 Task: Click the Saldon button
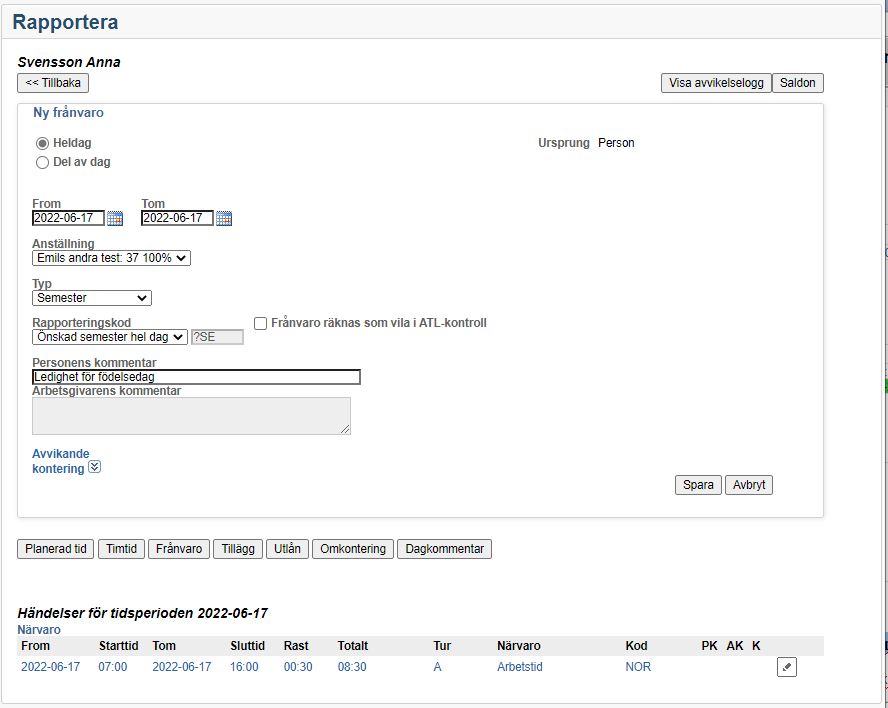pyautogui.click(x=797, y=83)
